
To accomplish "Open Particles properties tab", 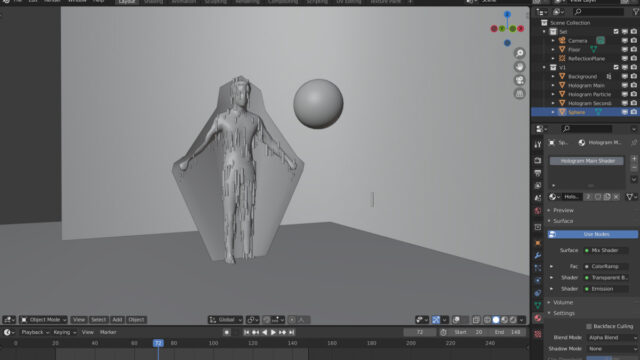I will tap(538, 268).
